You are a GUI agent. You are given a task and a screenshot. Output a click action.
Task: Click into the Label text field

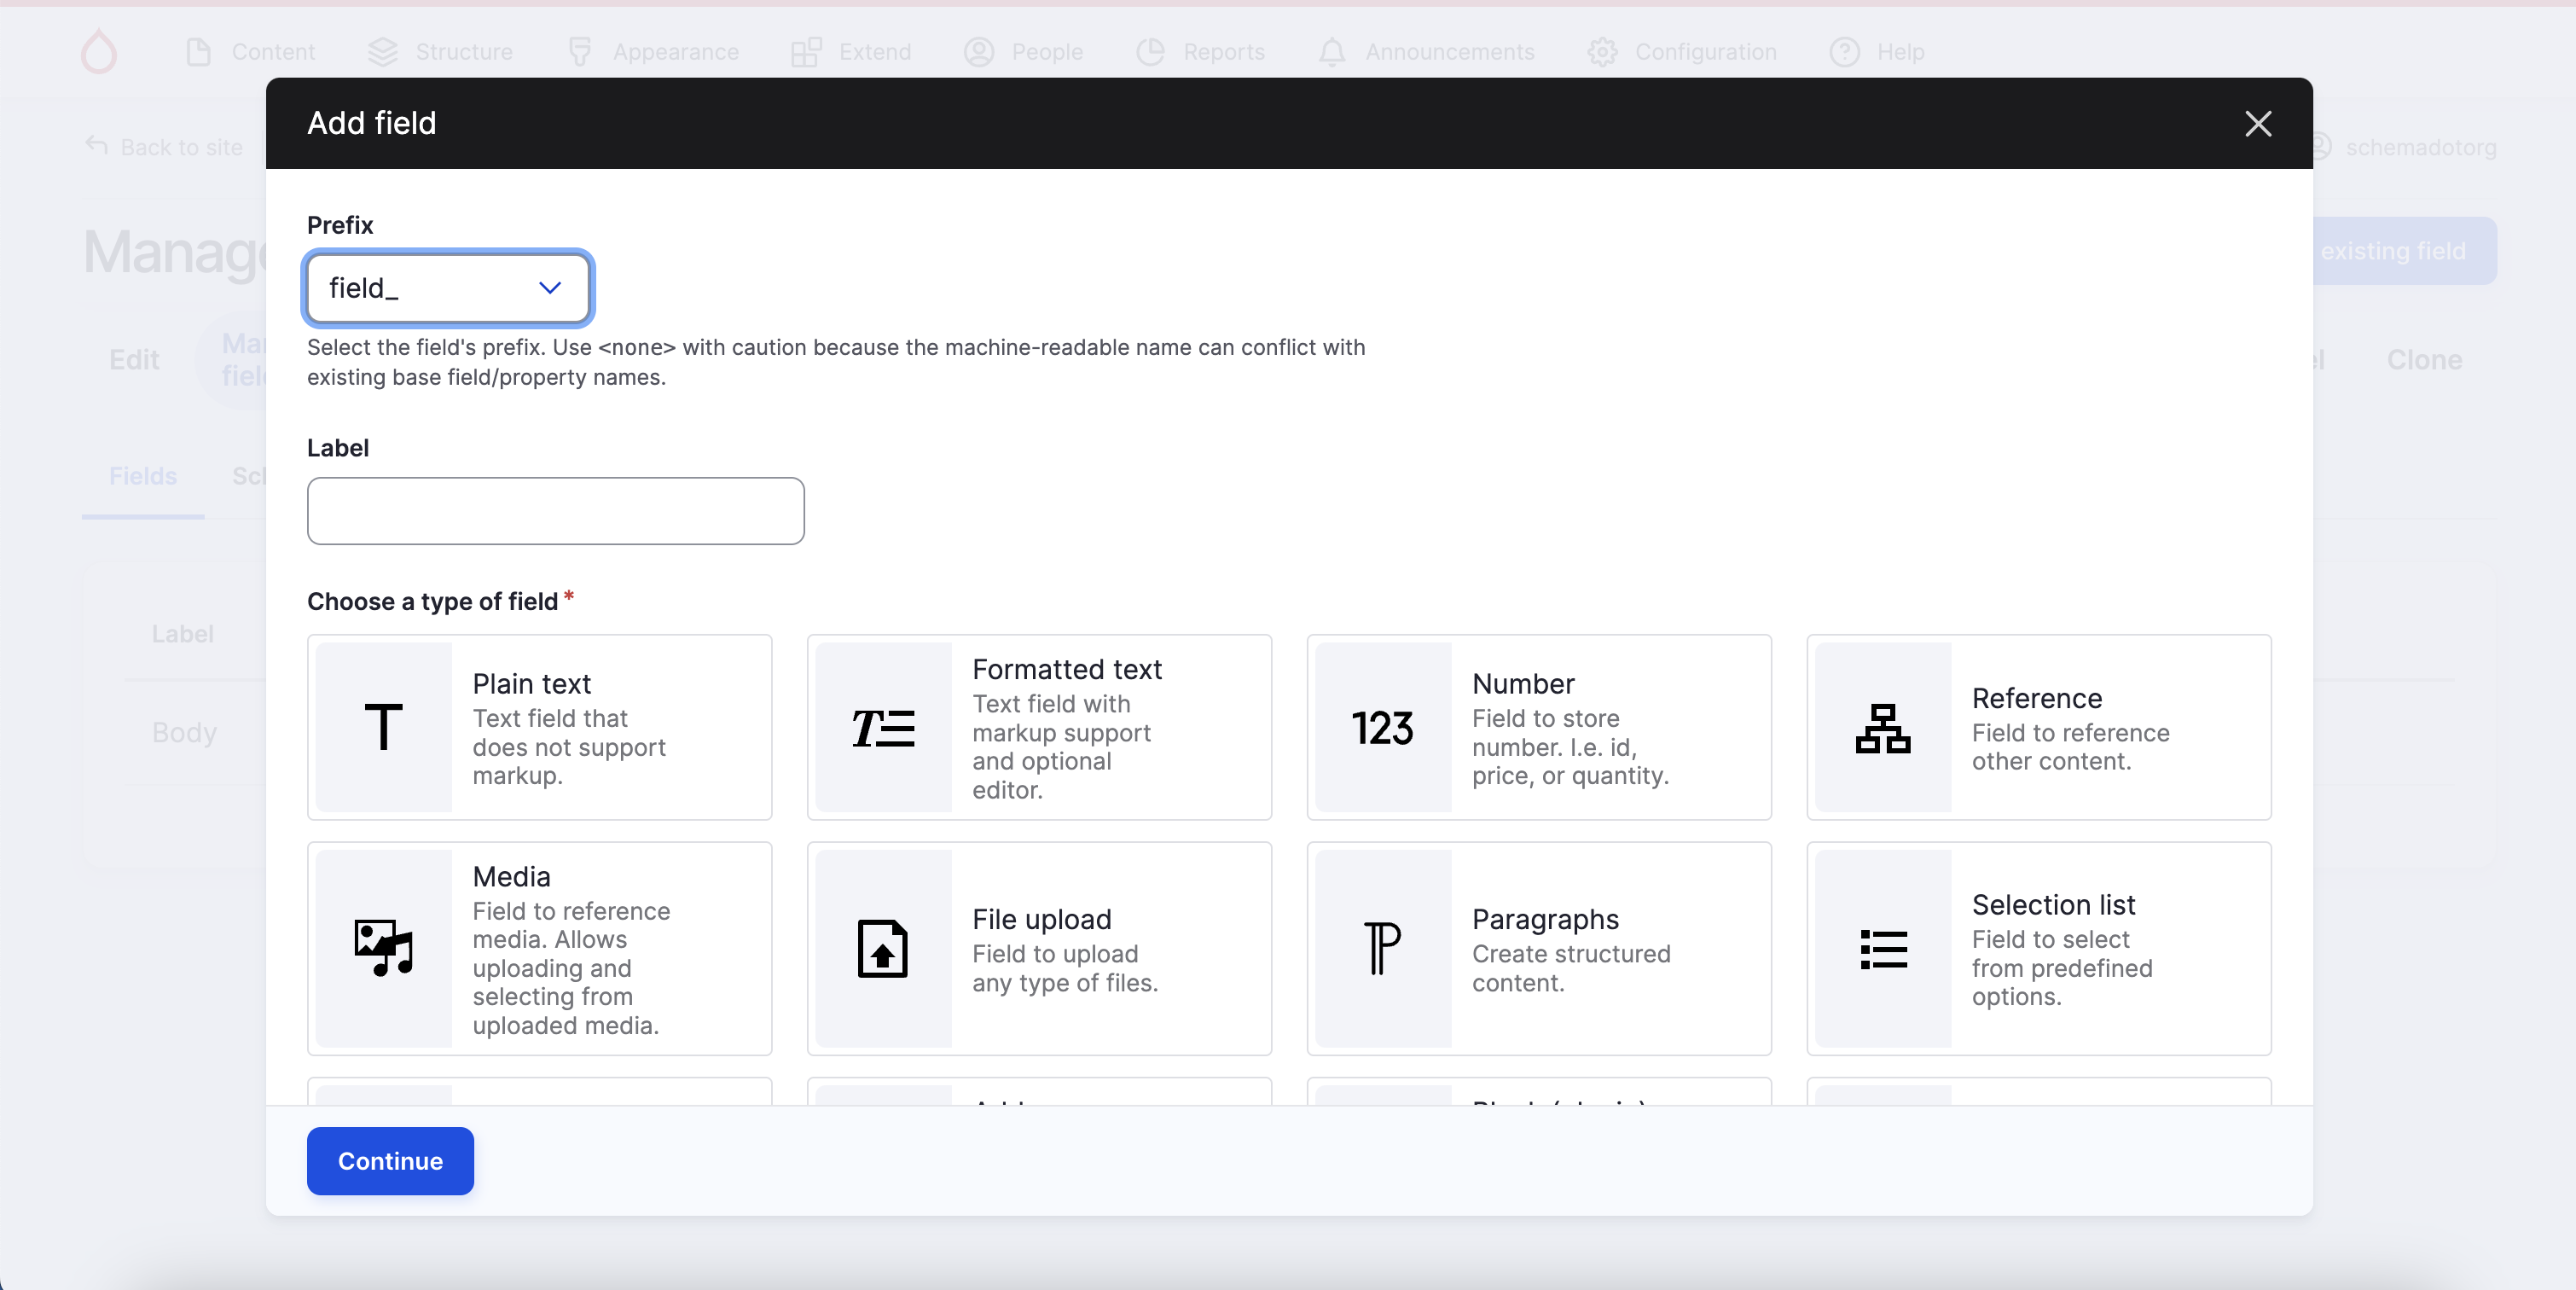tap(555, 511)
